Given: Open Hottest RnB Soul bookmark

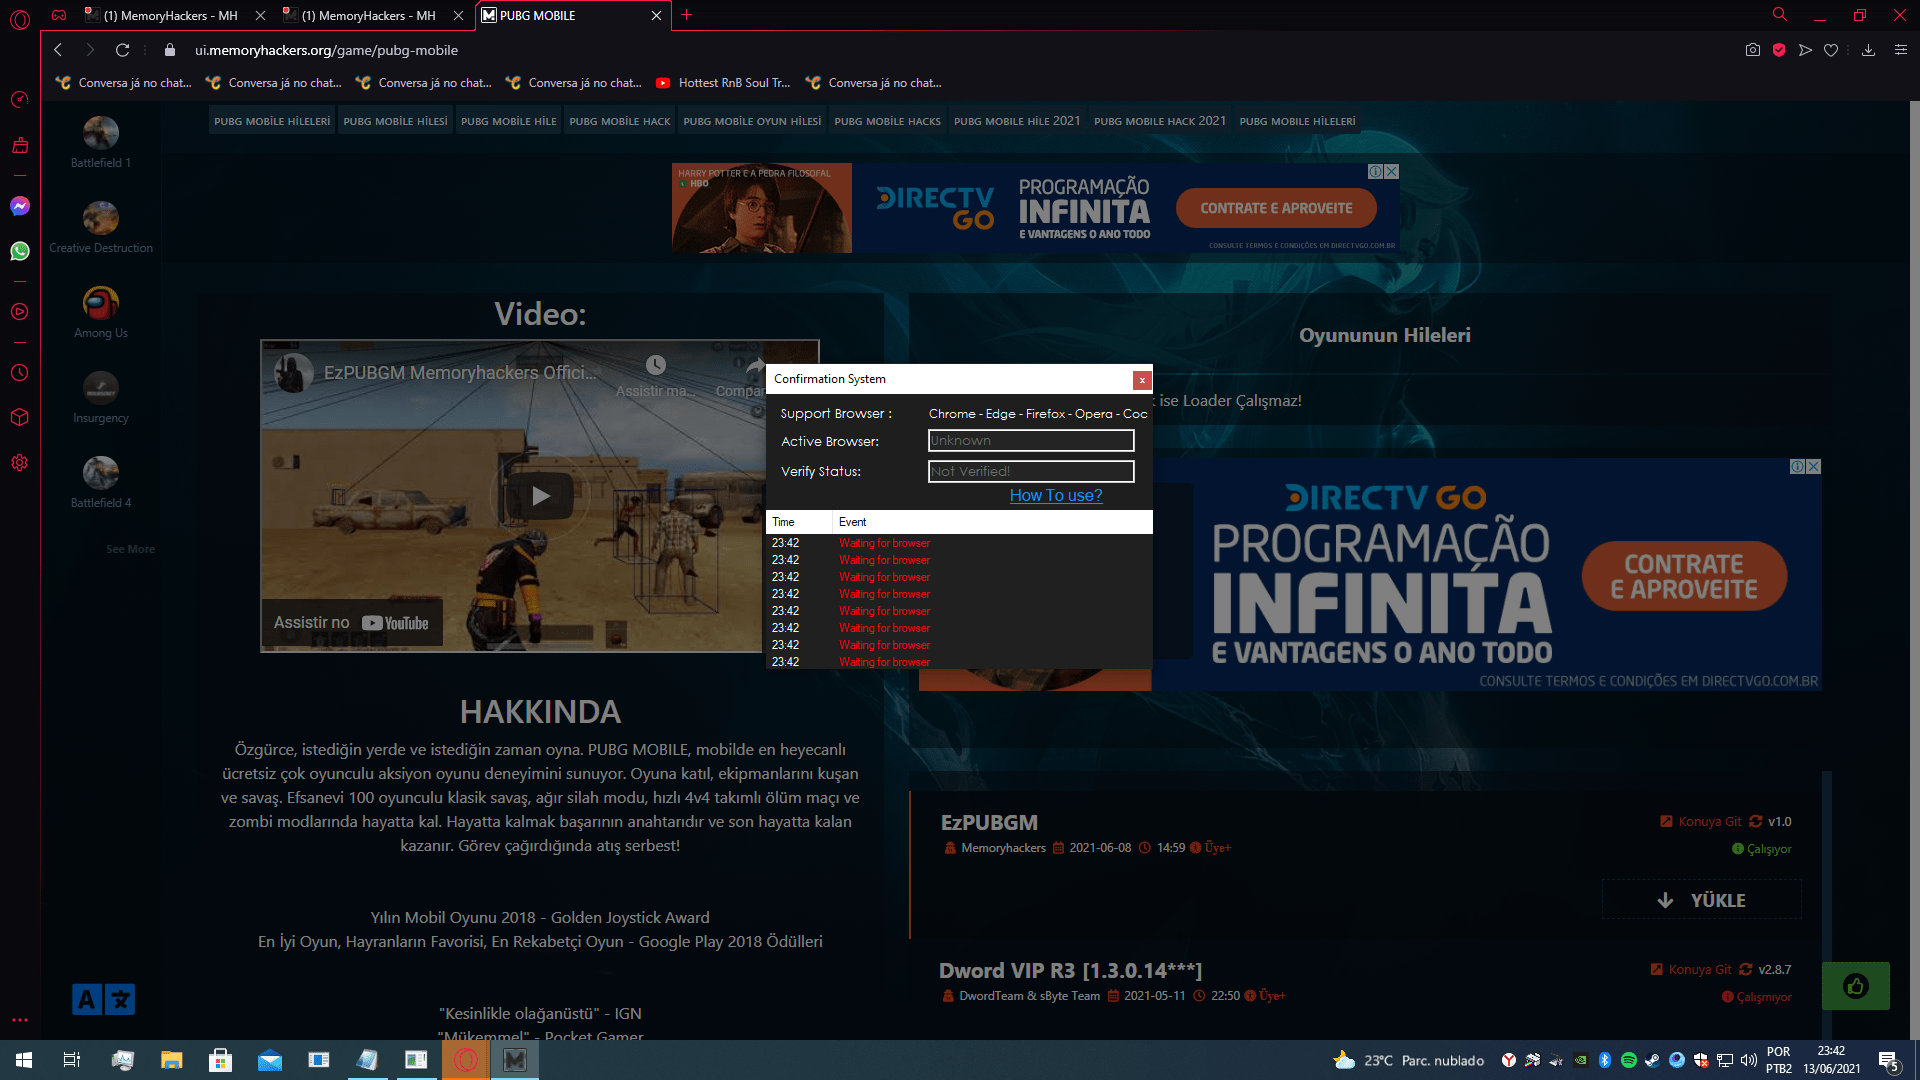Looking at the screenshot, I should (x=723, y=83).
